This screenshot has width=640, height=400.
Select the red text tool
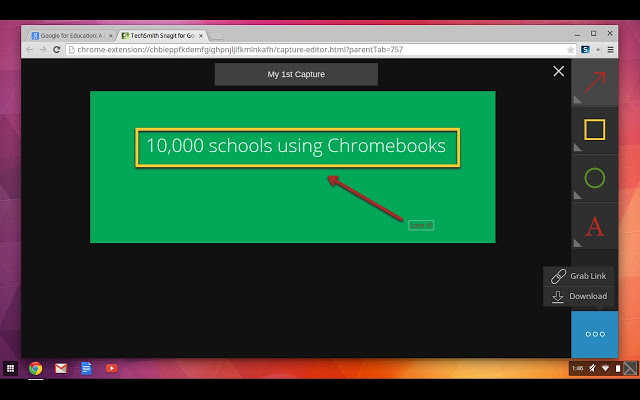coord(595,226)
